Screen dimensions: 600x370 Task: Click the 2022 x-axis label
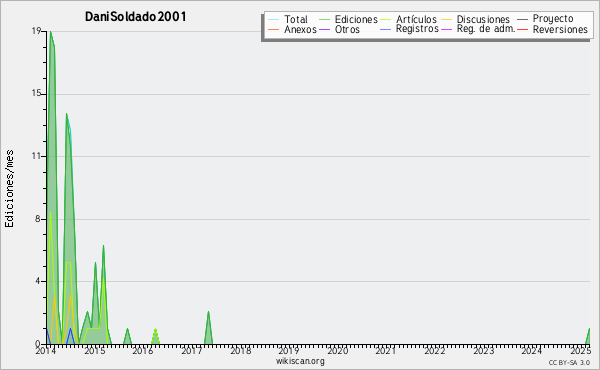pos(434,351)
